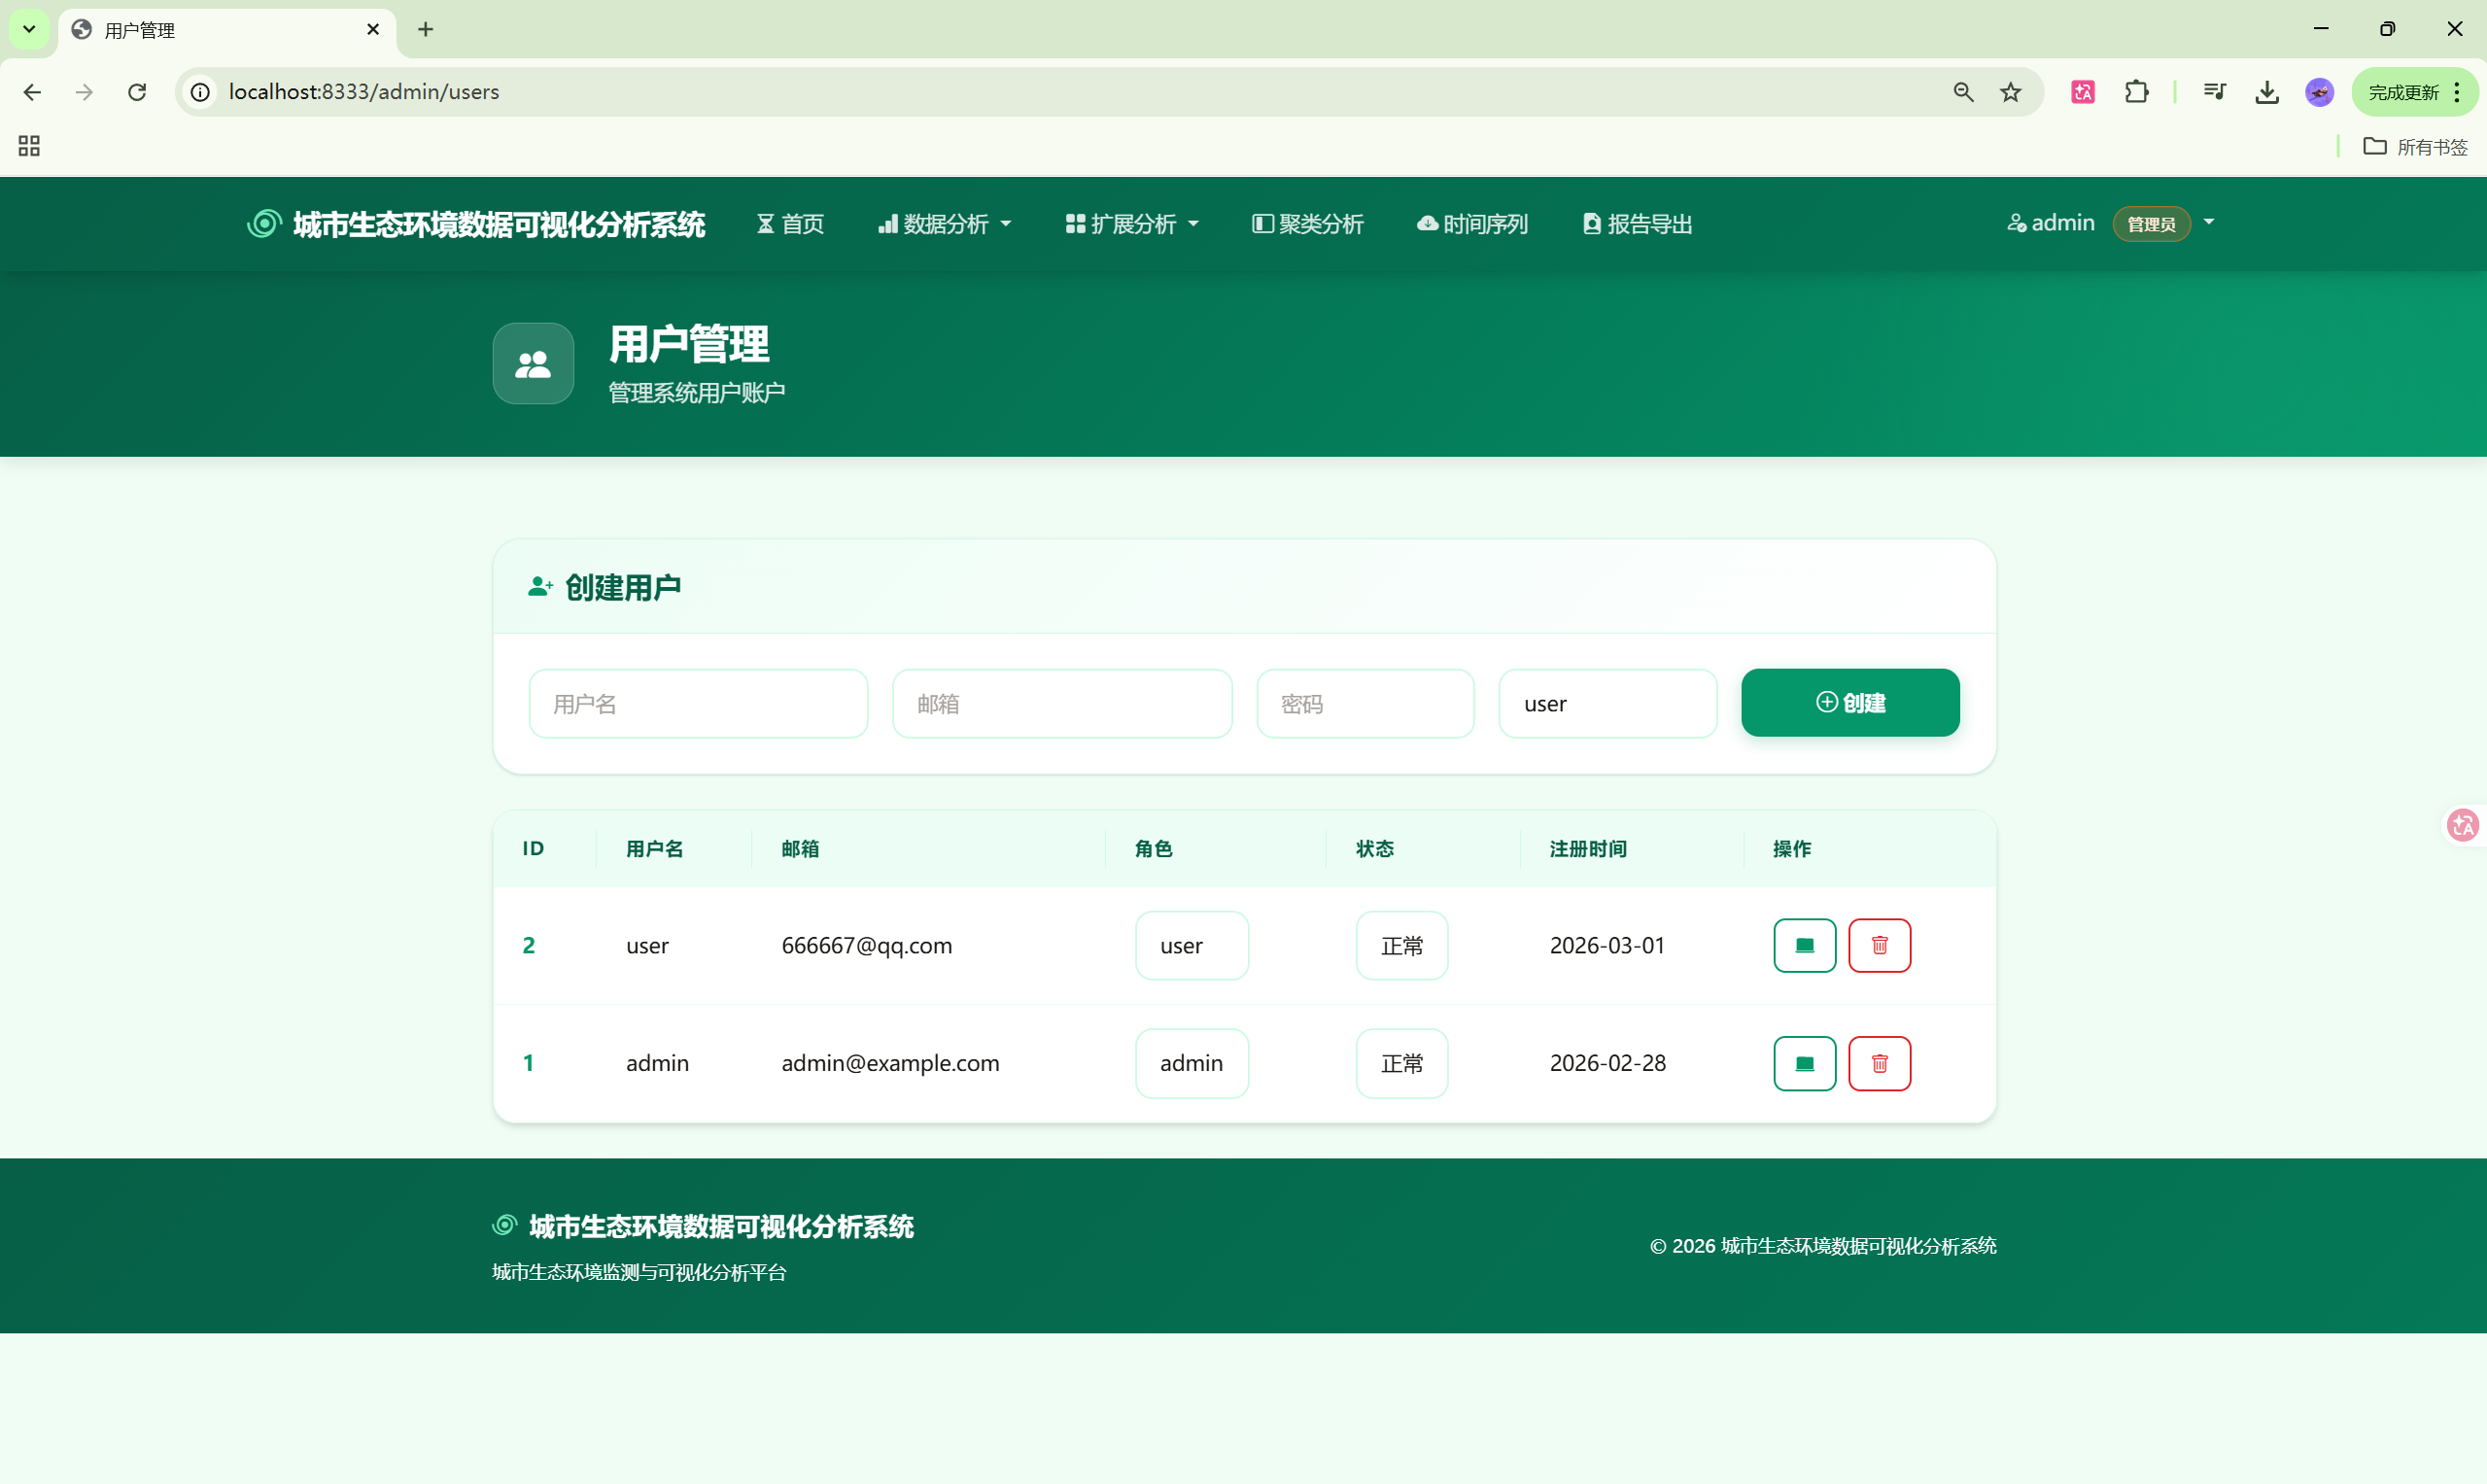Open a new browser tab
Image resolution: width=2487 pixels, height=1484 pixels.
[x=425, y=29]
